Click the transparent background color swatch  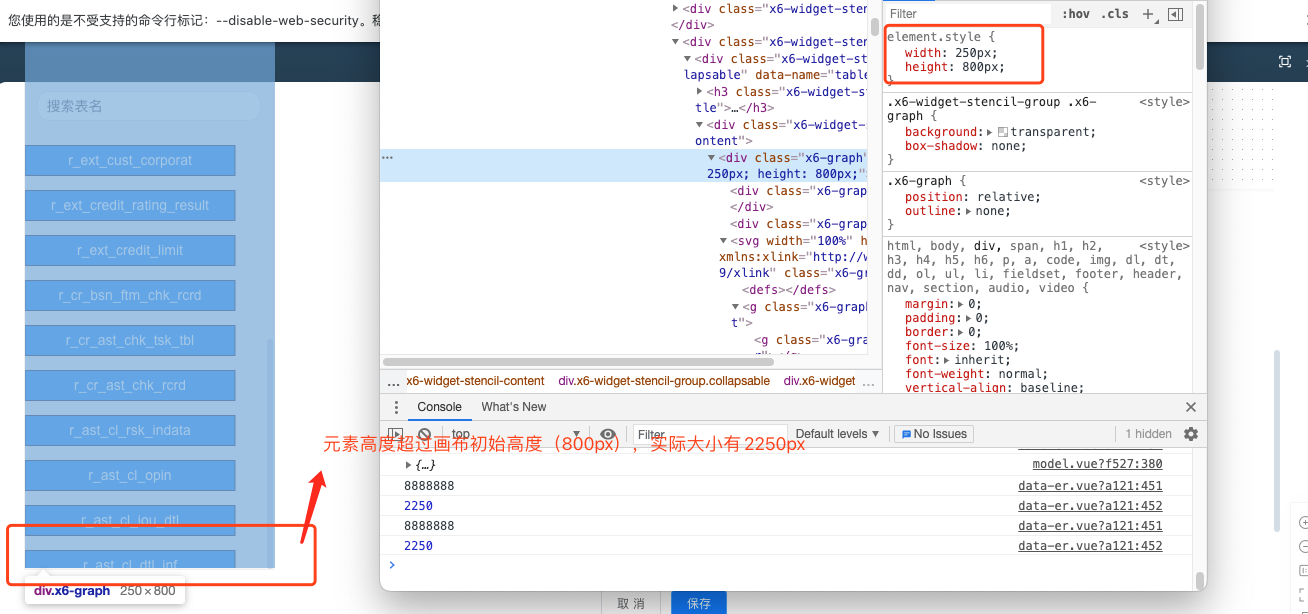point(1003,132)
